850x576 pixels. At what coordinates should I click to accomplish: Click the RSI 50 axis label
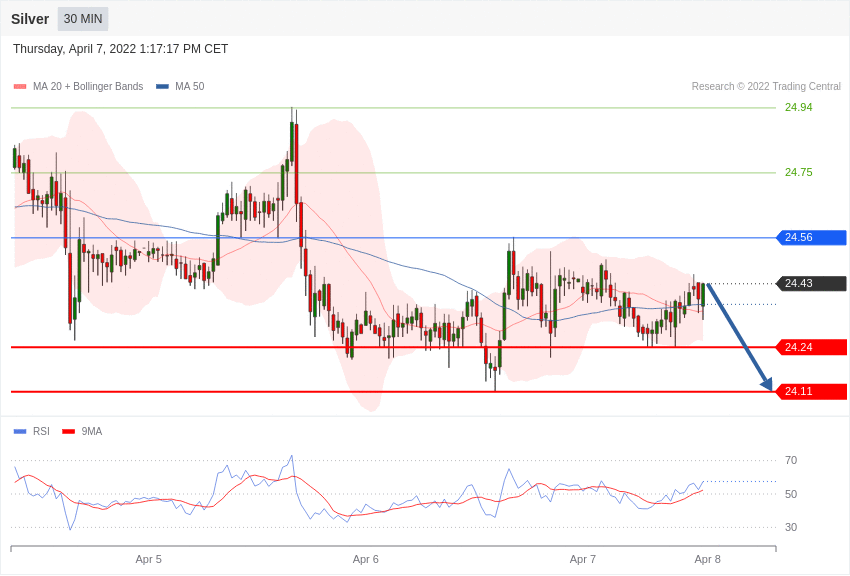coord(791,494)
